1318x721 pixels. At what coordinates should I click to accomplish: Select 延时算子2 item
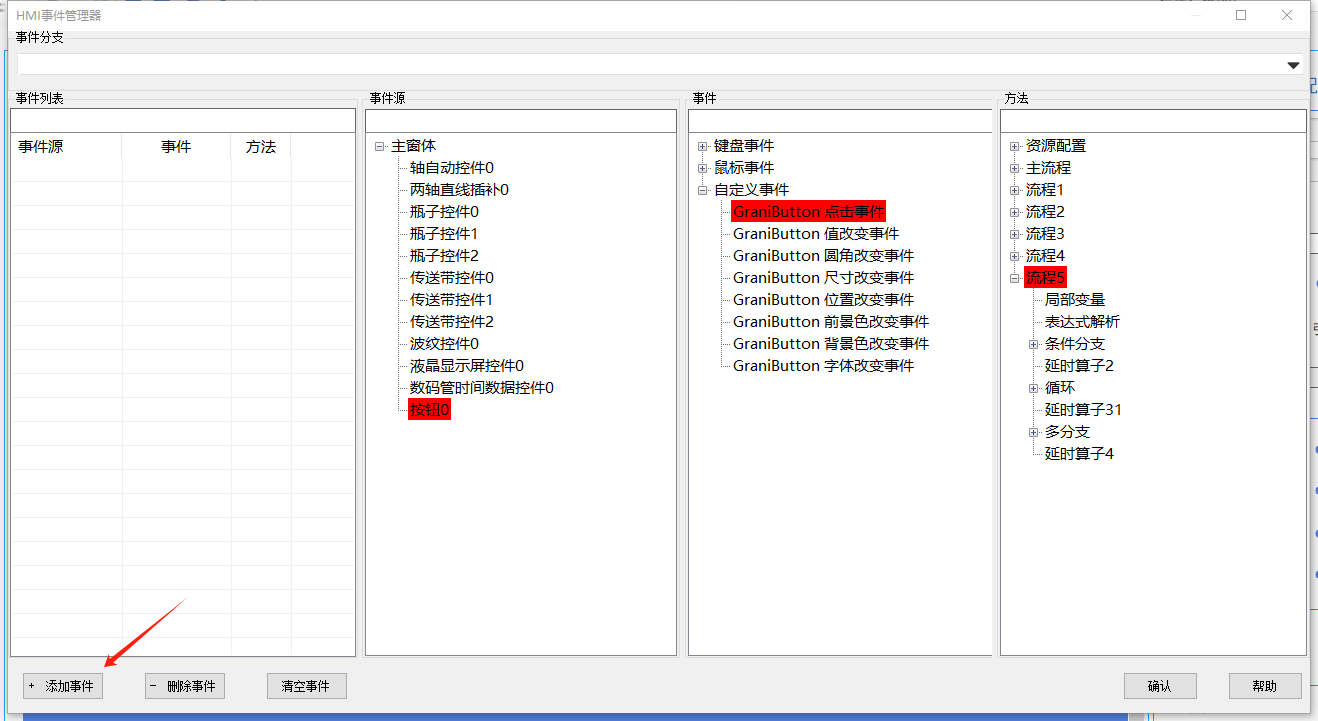click(x=1079, y=366)
